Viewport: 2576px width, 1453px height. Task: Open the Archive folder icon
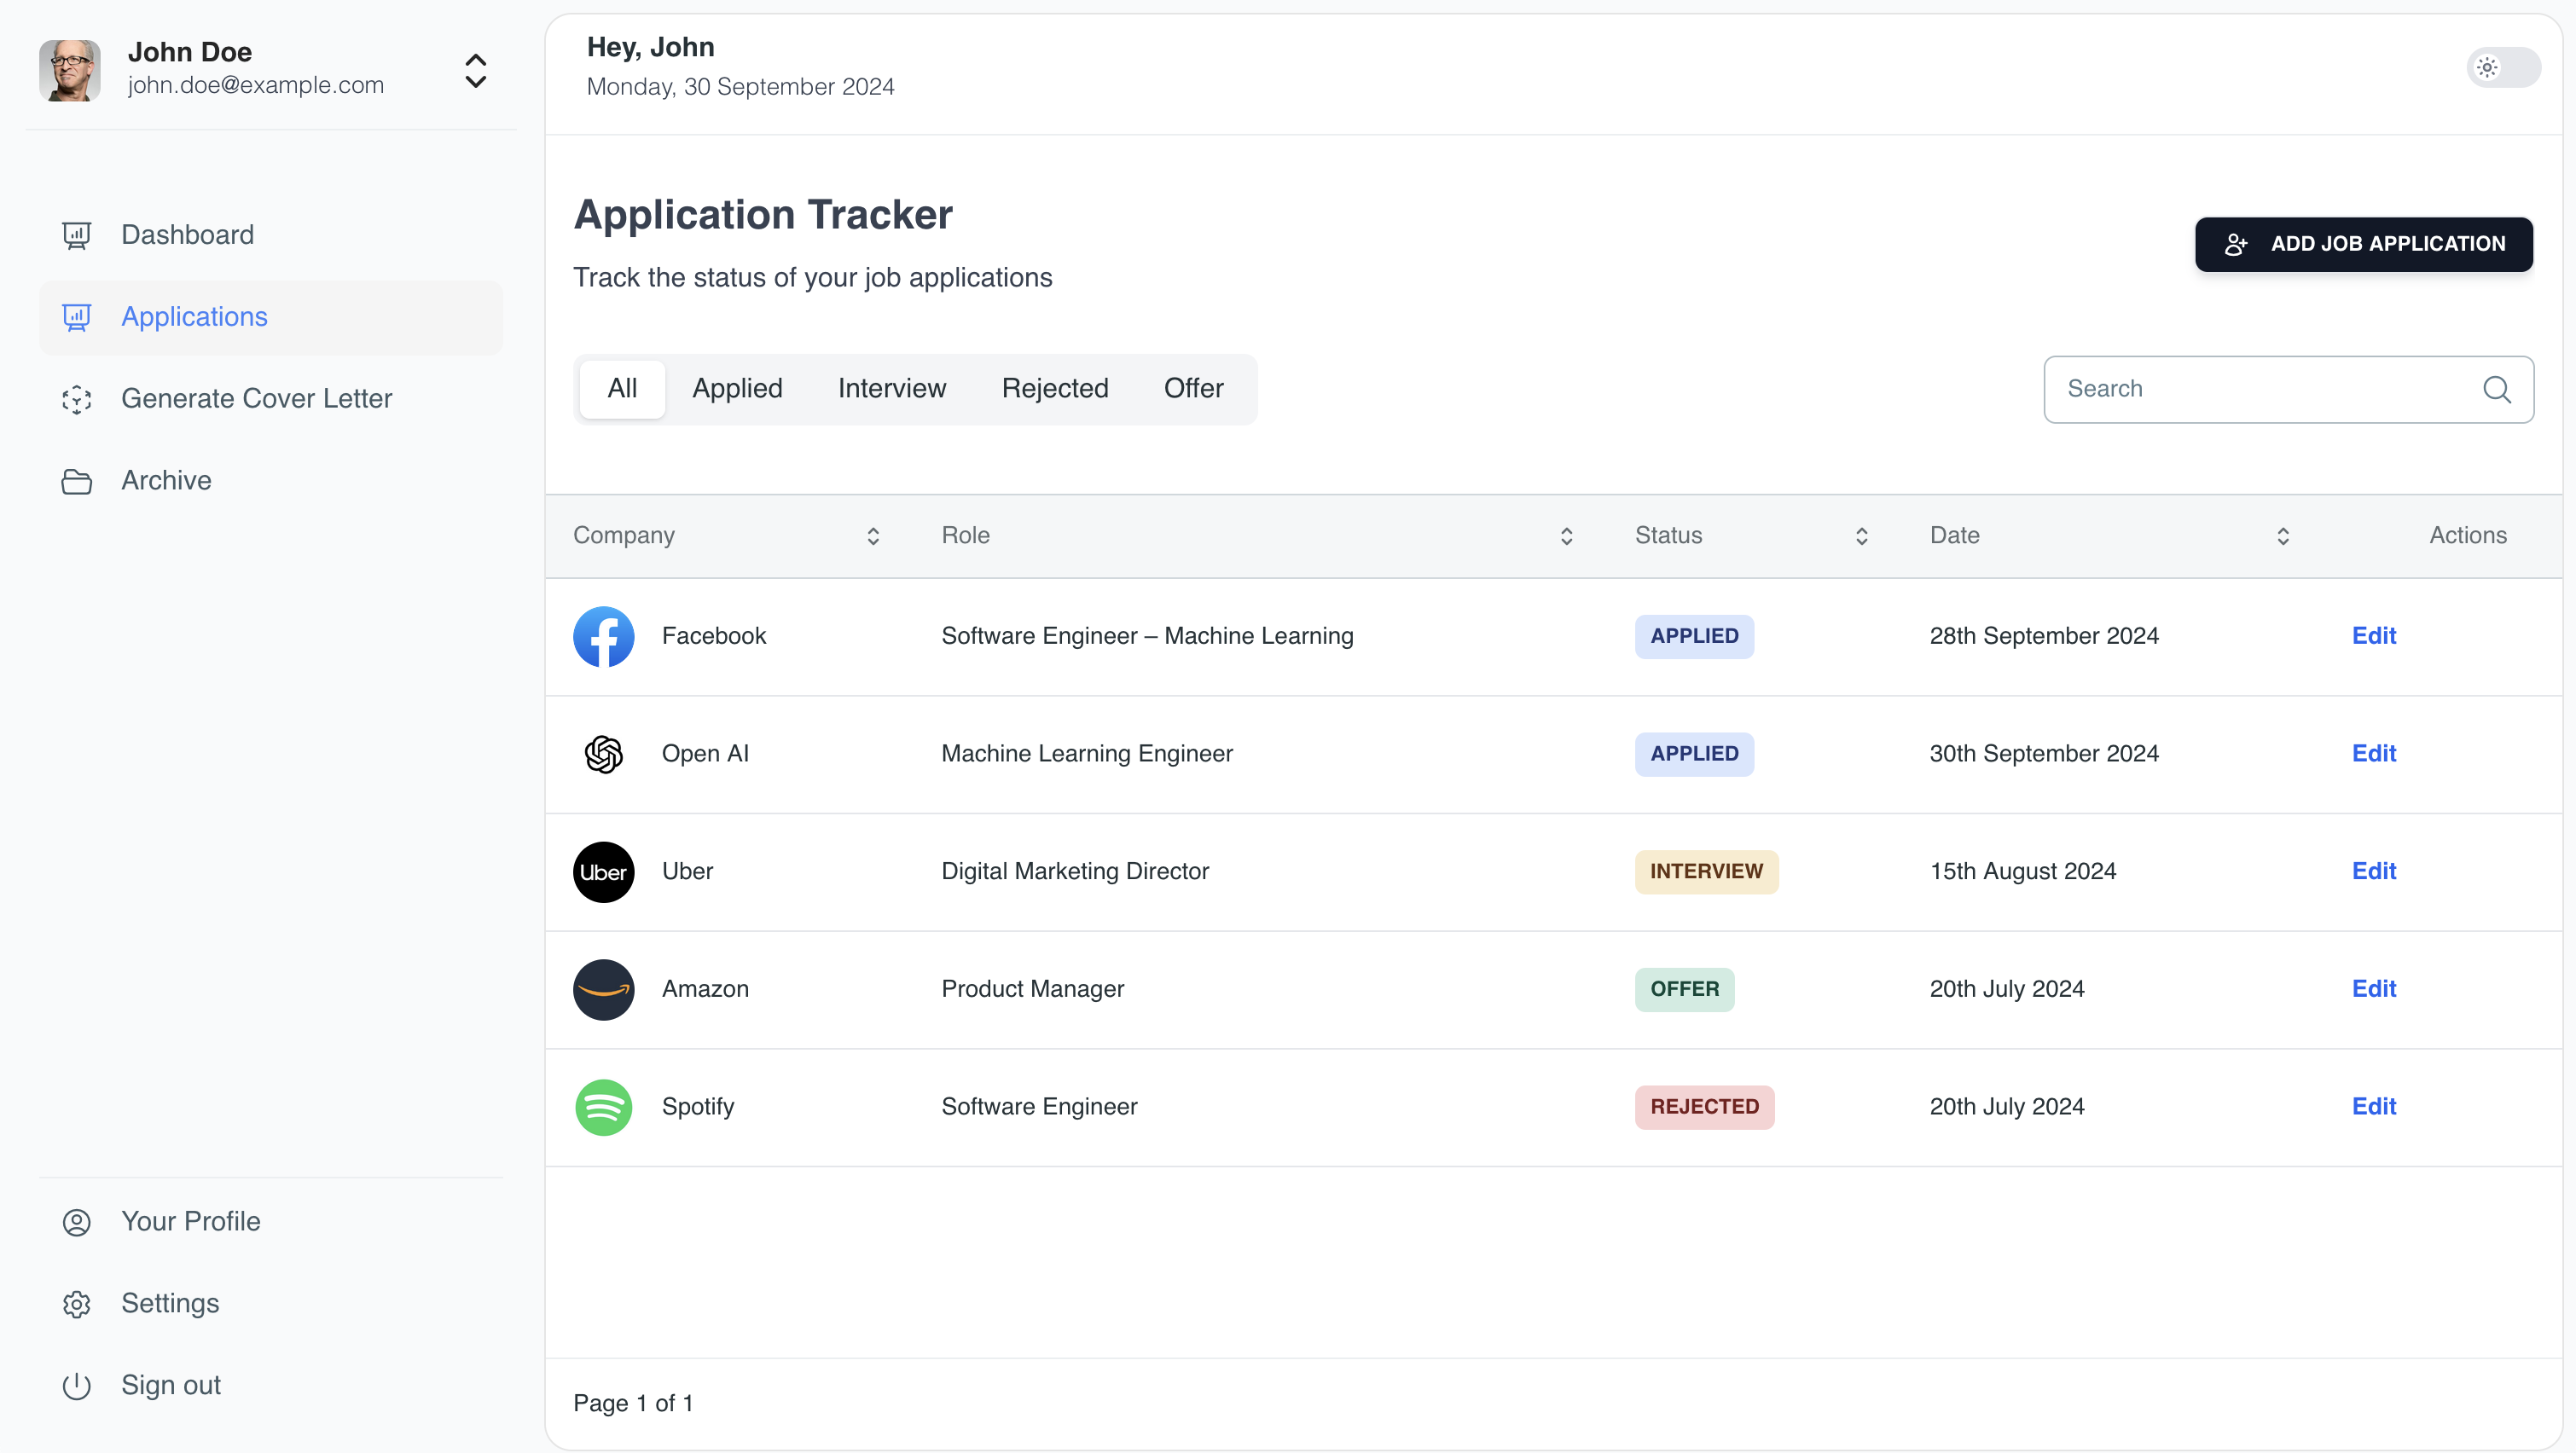coord(76,481)
